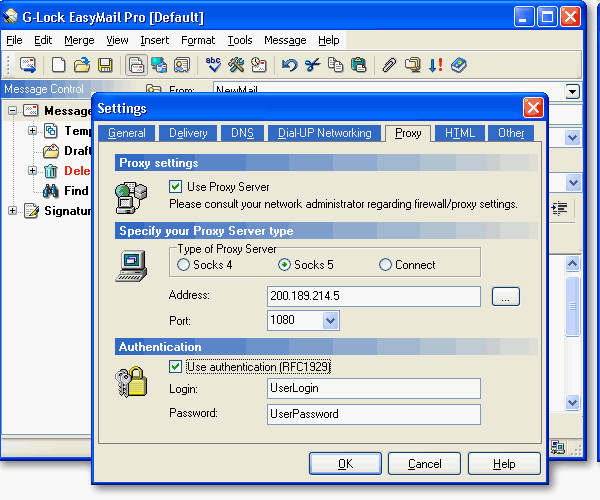The height and width of the screenshot is (500, 600).
Task: Attach a file with paperclip icon
Action: [x=389, y=65]
